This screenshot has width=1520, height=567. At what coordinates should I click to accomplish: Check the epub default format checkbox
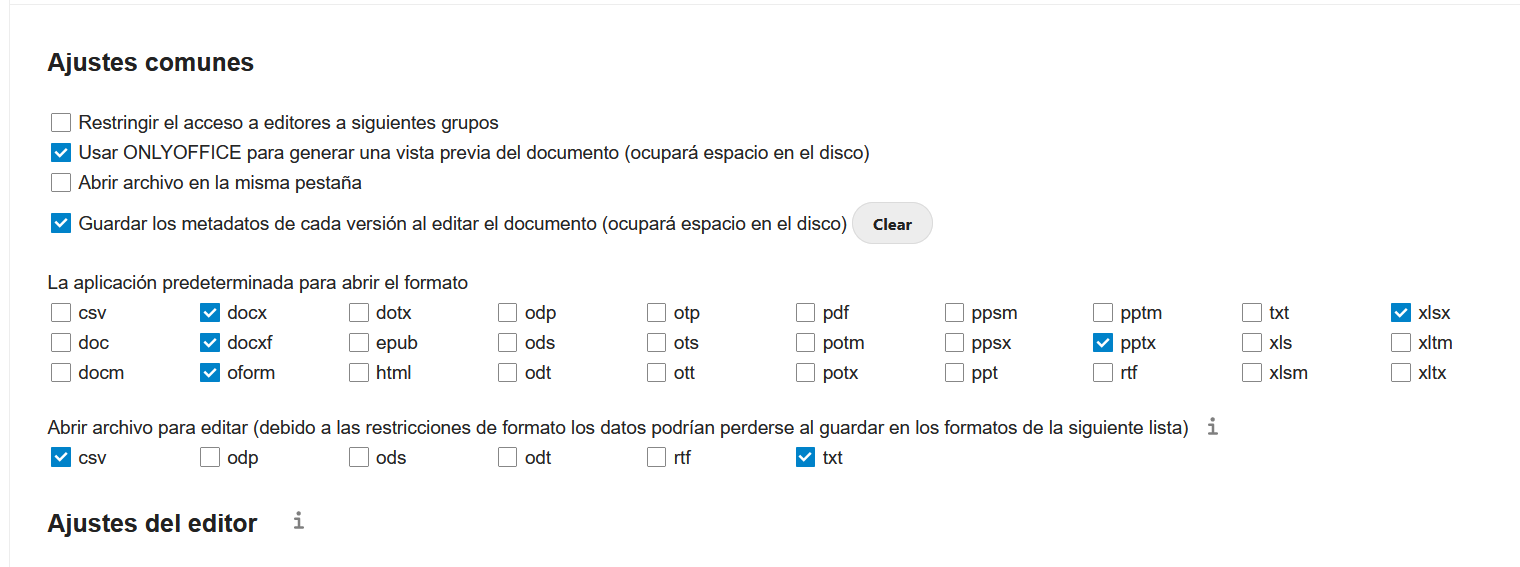[x=359, y=343]
